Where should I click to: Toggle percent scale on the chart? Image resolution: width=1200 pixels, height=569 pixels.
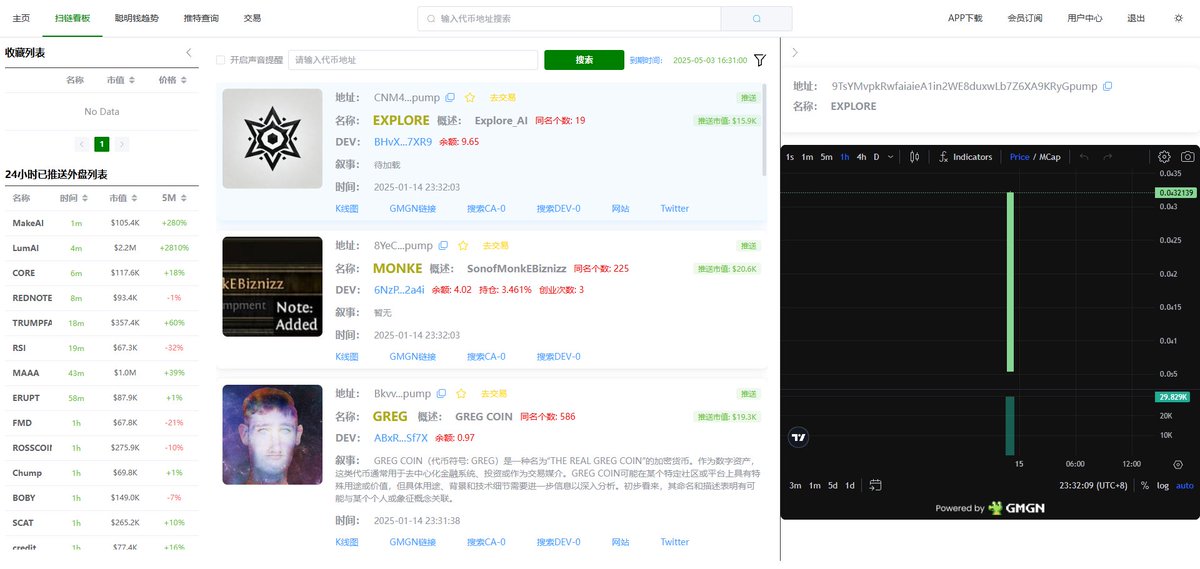[x=1145, y=485]
